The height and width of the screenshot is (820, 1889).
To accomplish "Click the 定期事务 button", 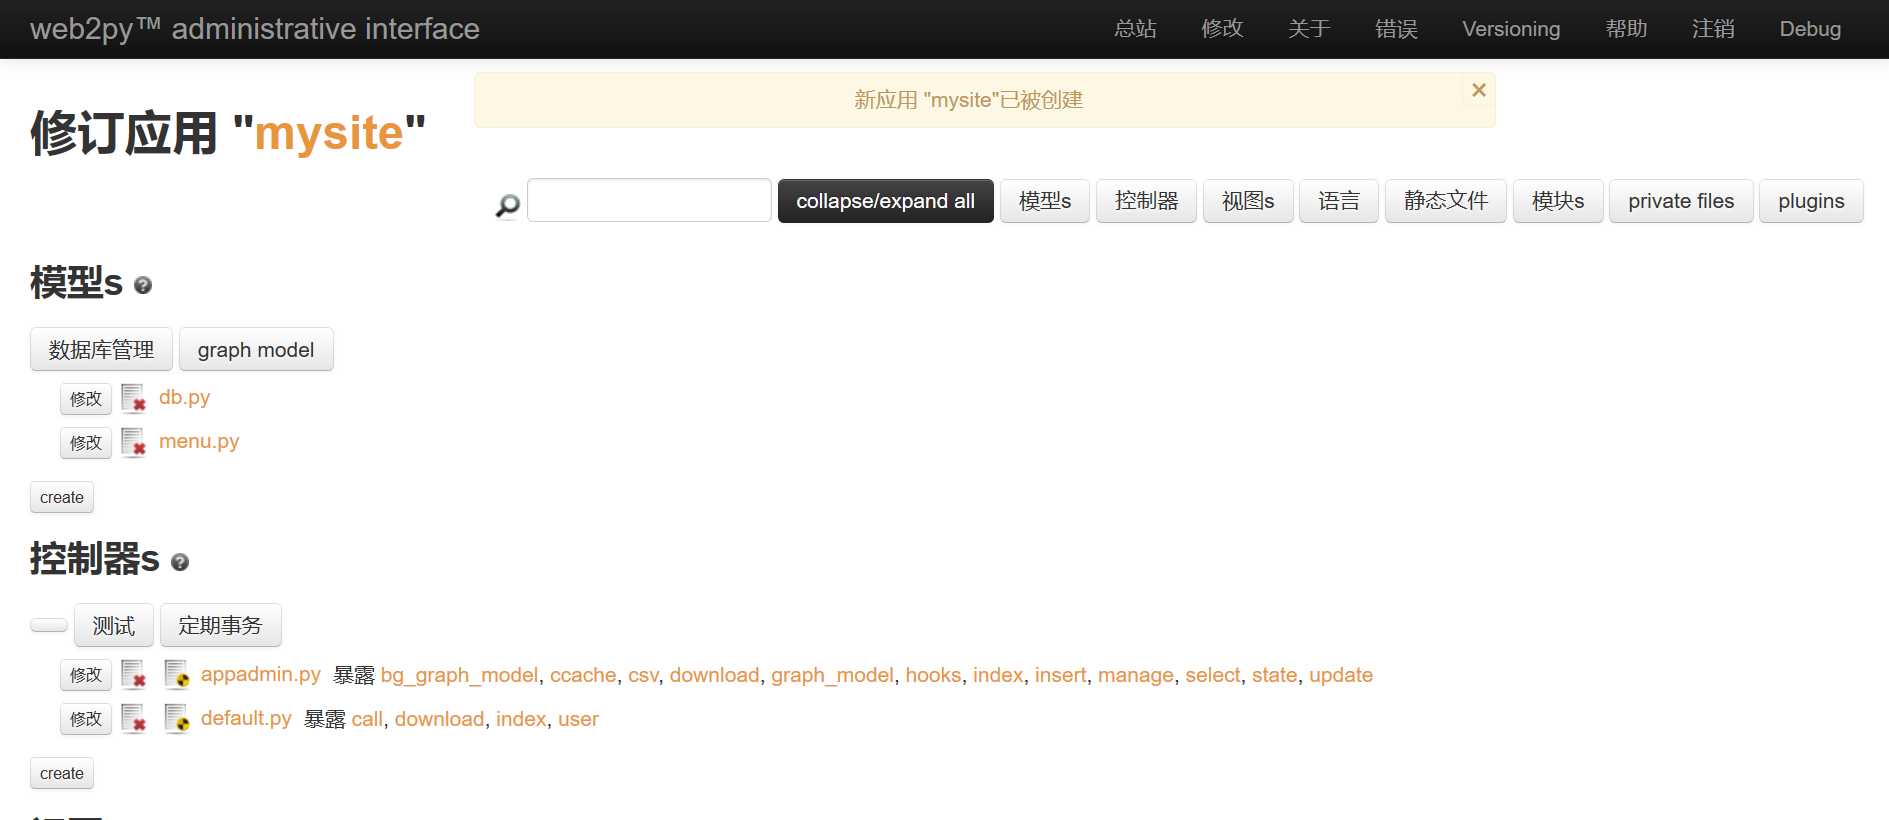I will [220, 625].
